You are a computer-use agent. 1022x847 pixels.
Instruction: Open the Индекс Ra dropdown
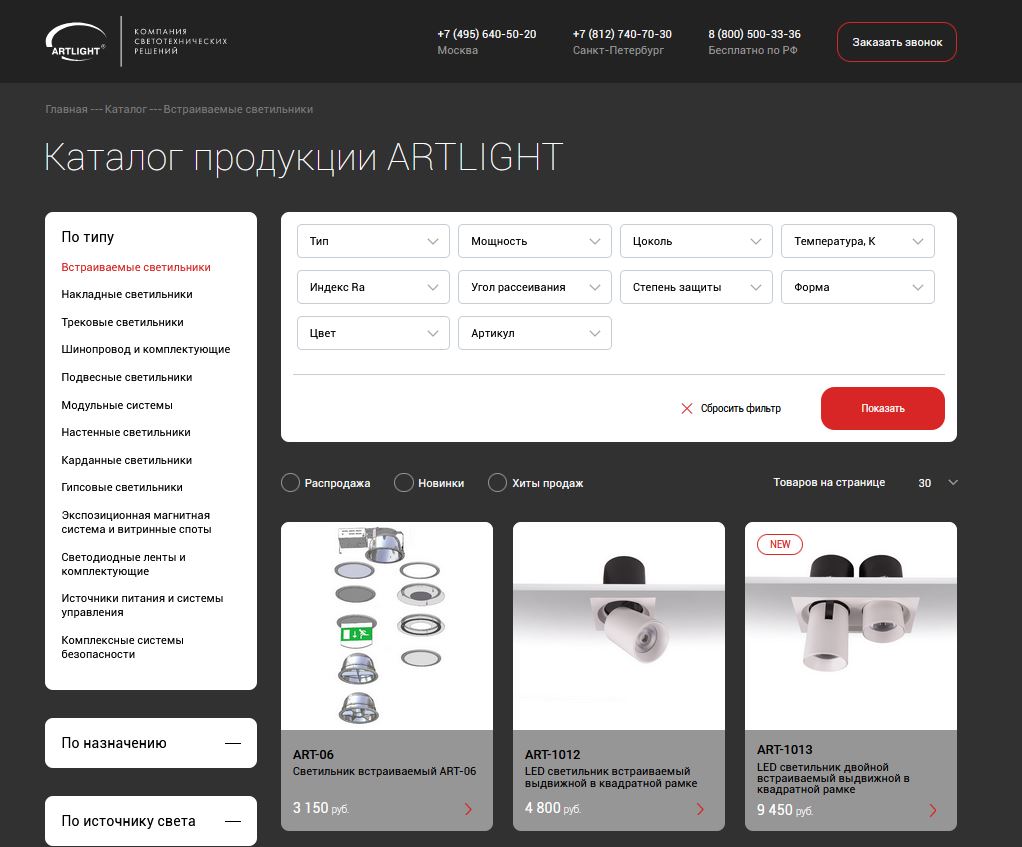coord(373,287)
